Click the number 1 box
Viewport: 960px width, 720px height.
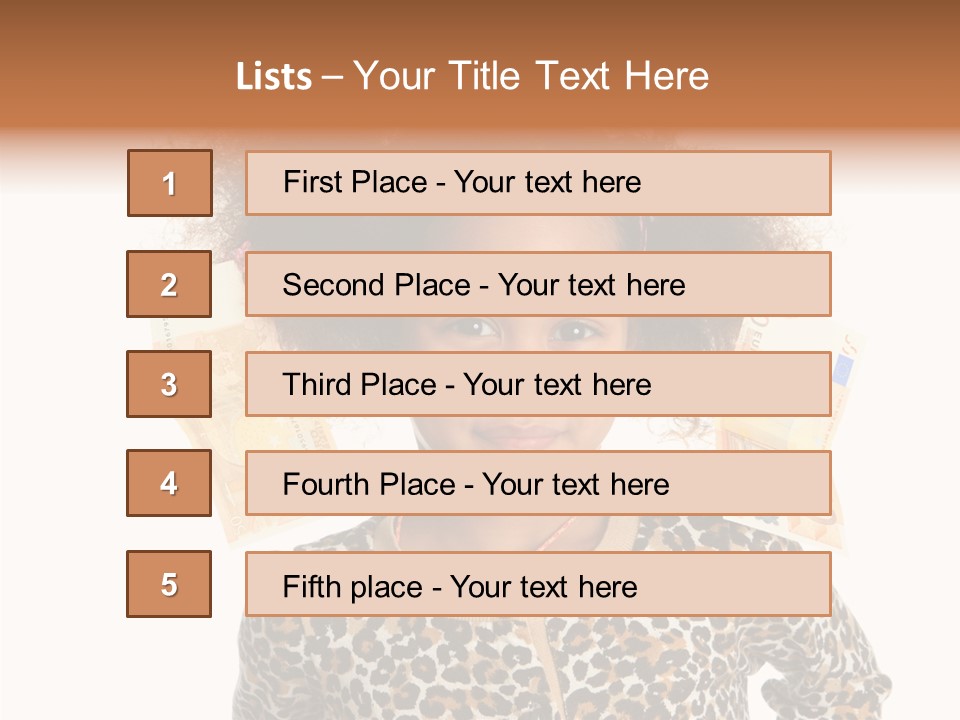click(x=170, y=183)
